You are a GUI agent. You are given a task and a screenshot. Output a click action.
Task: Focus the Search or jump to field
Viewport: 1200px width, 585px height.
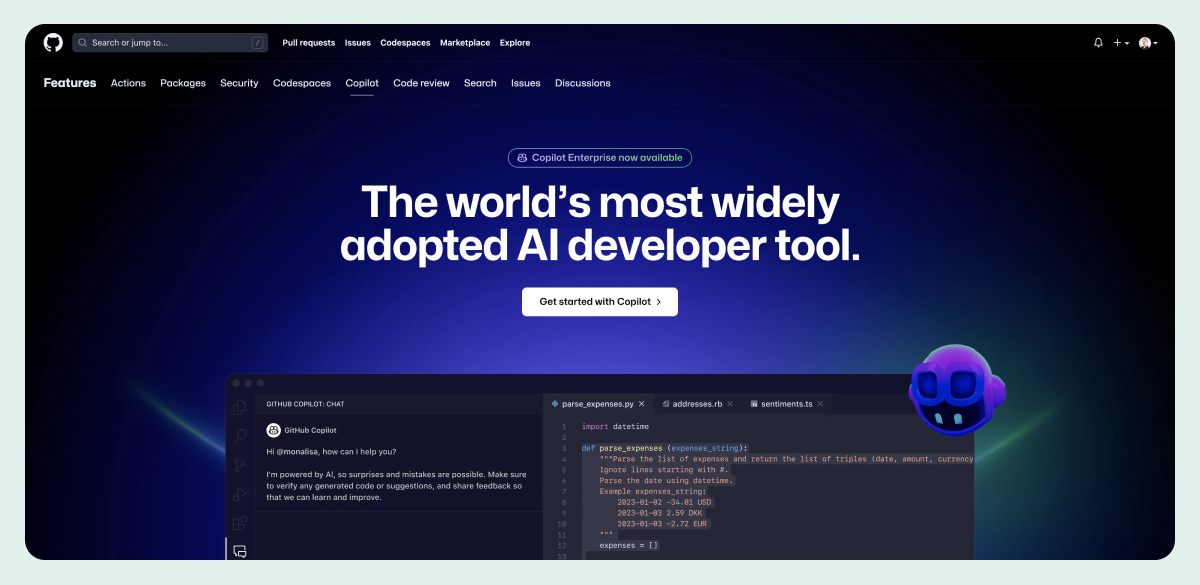(x=170, y=43)
